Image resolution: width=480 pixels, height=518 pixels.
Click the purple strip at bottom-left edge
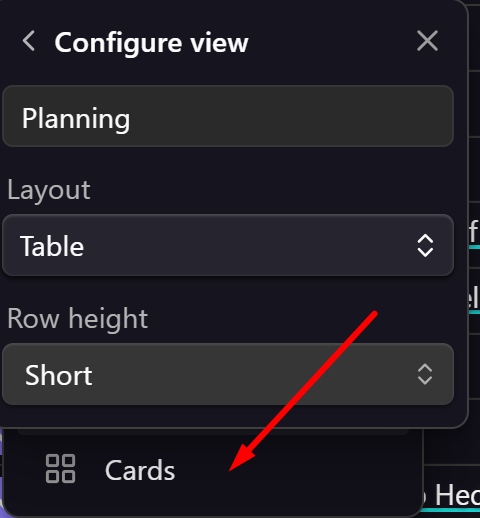(1, 473)
